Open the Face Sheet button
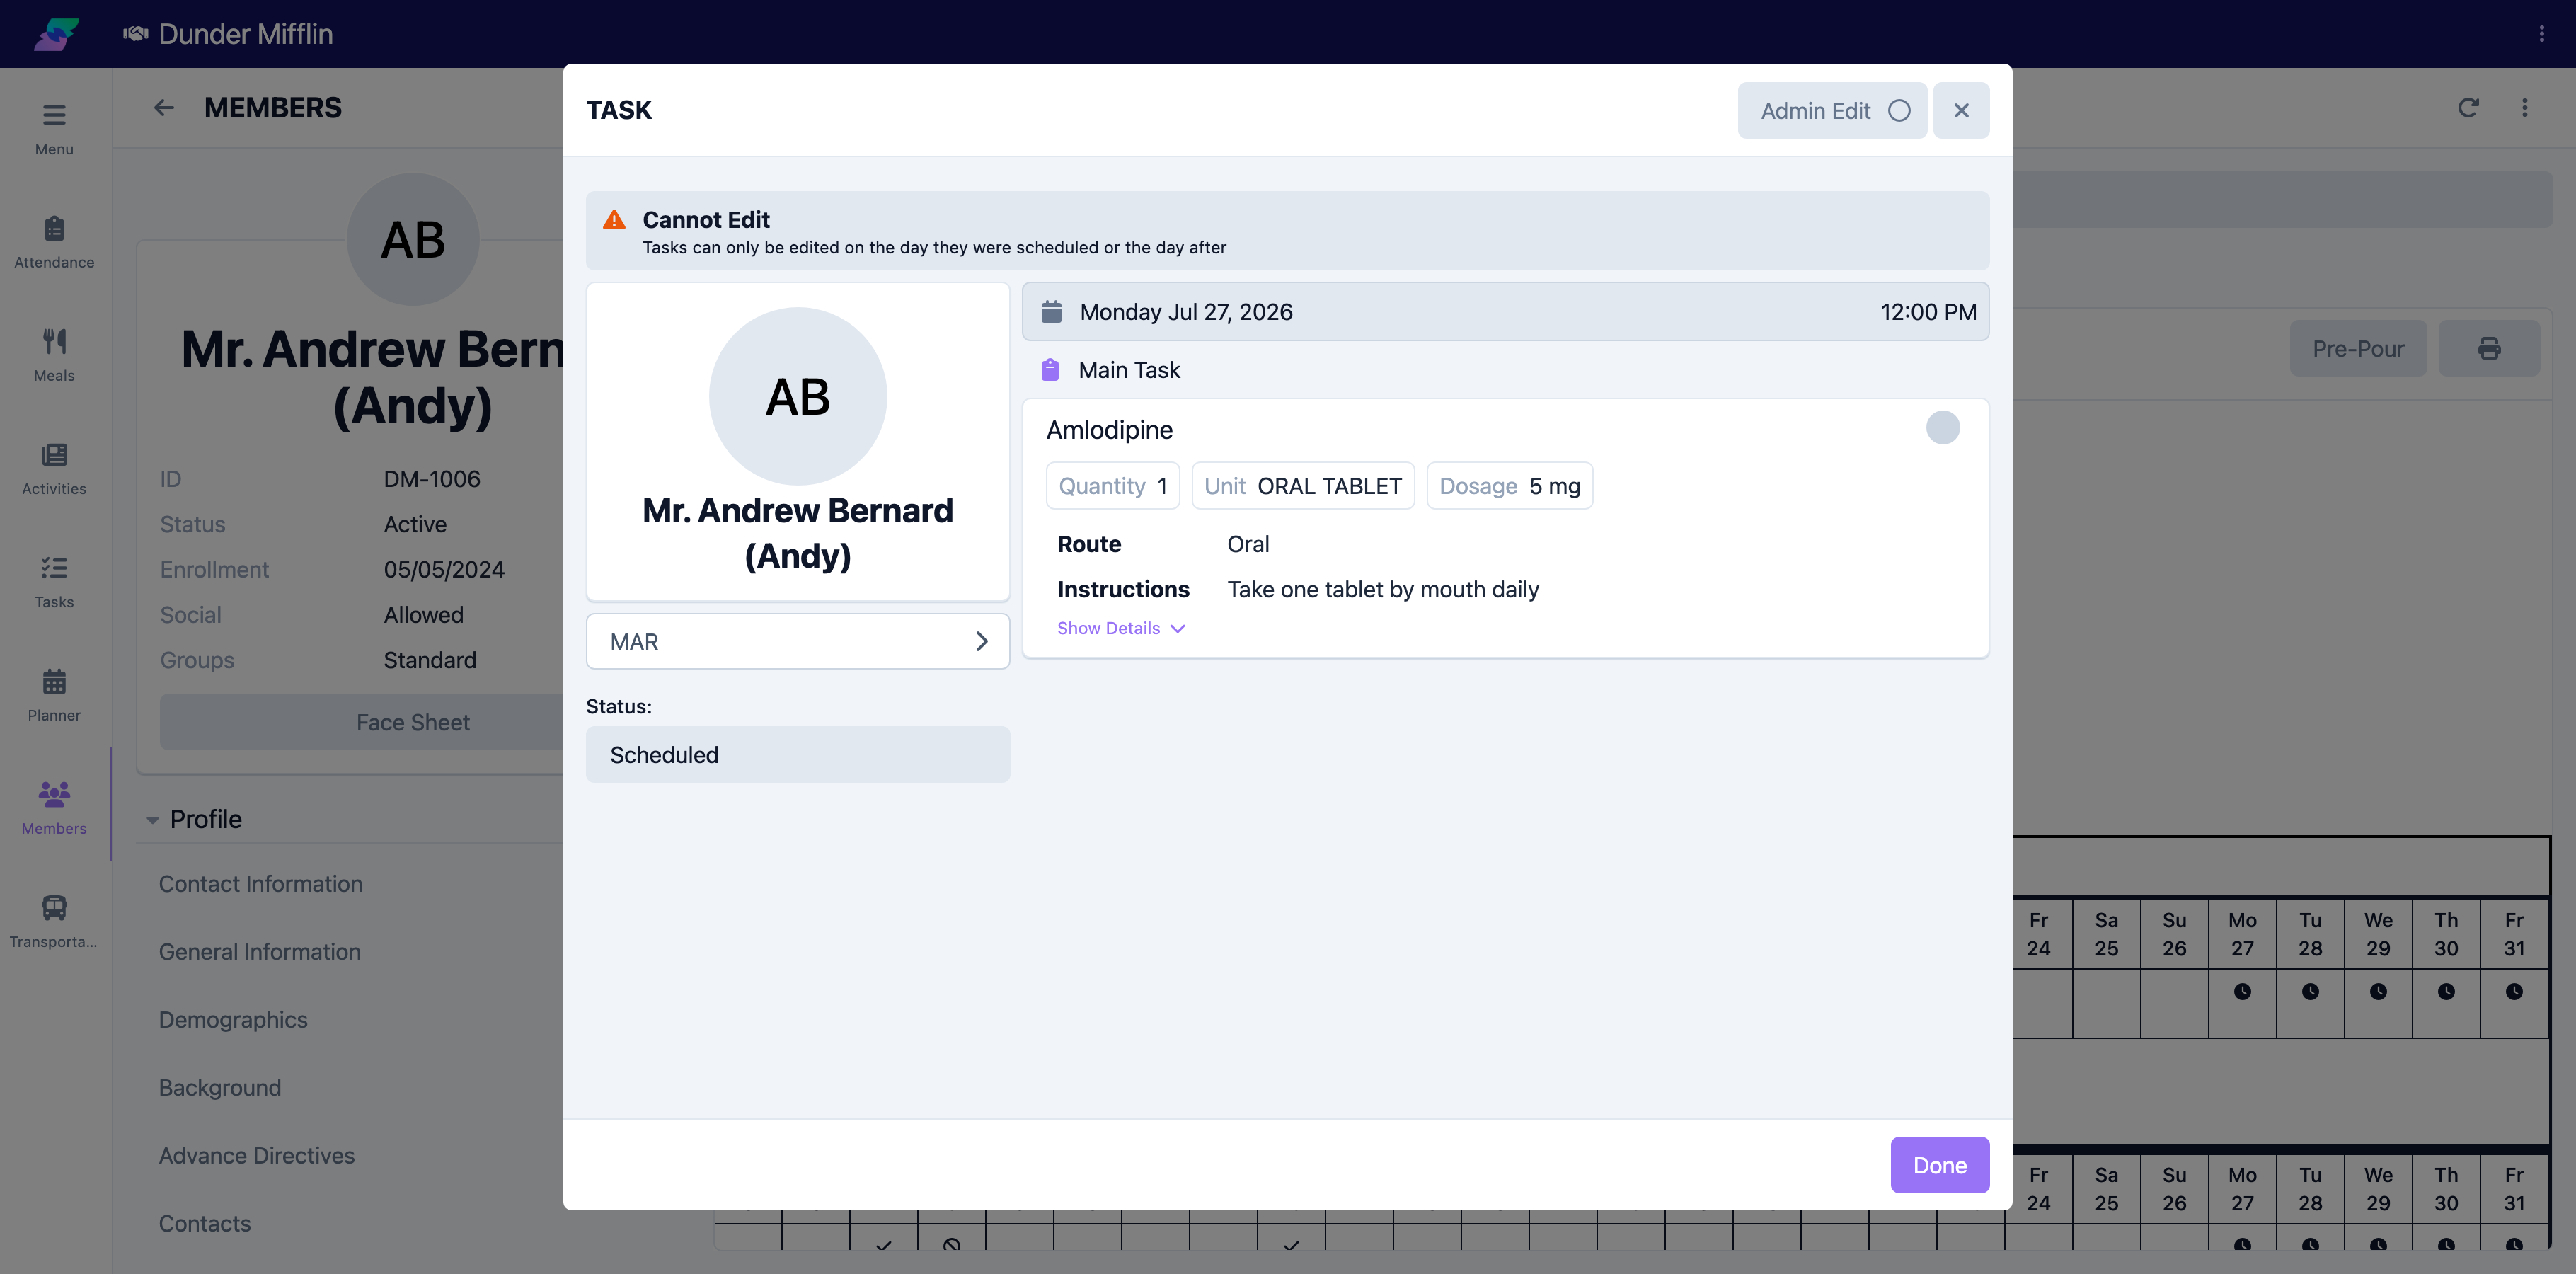Screen dimensions: 2576x1274 412,722
